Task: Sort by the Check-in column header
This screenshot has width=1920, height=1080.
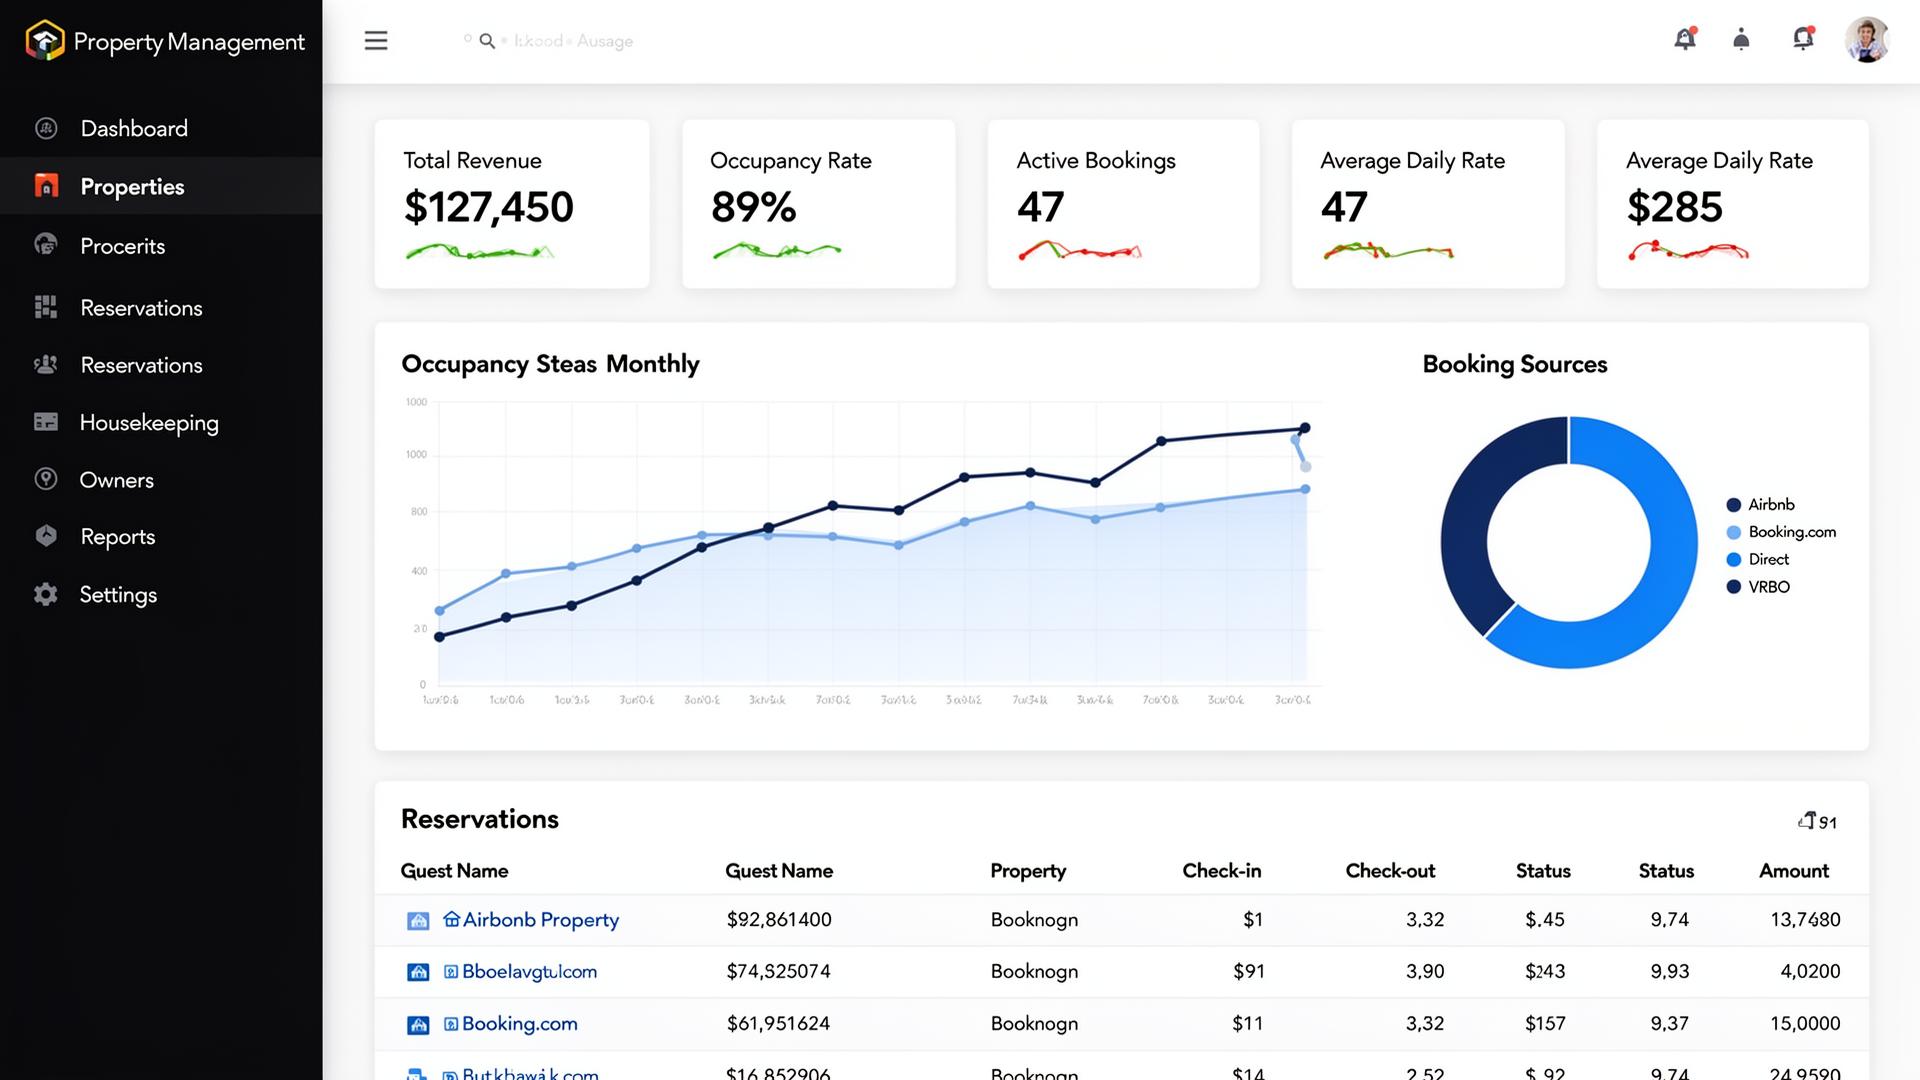Action: [x=1221, y=871]
